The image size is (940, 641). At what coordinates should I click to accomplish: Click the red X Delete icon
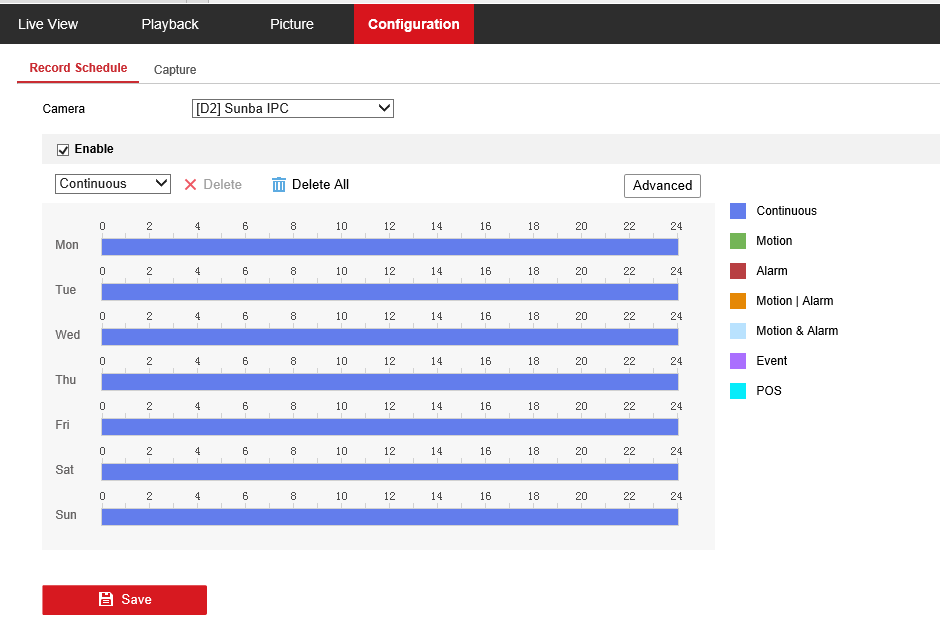pos(190,185)
